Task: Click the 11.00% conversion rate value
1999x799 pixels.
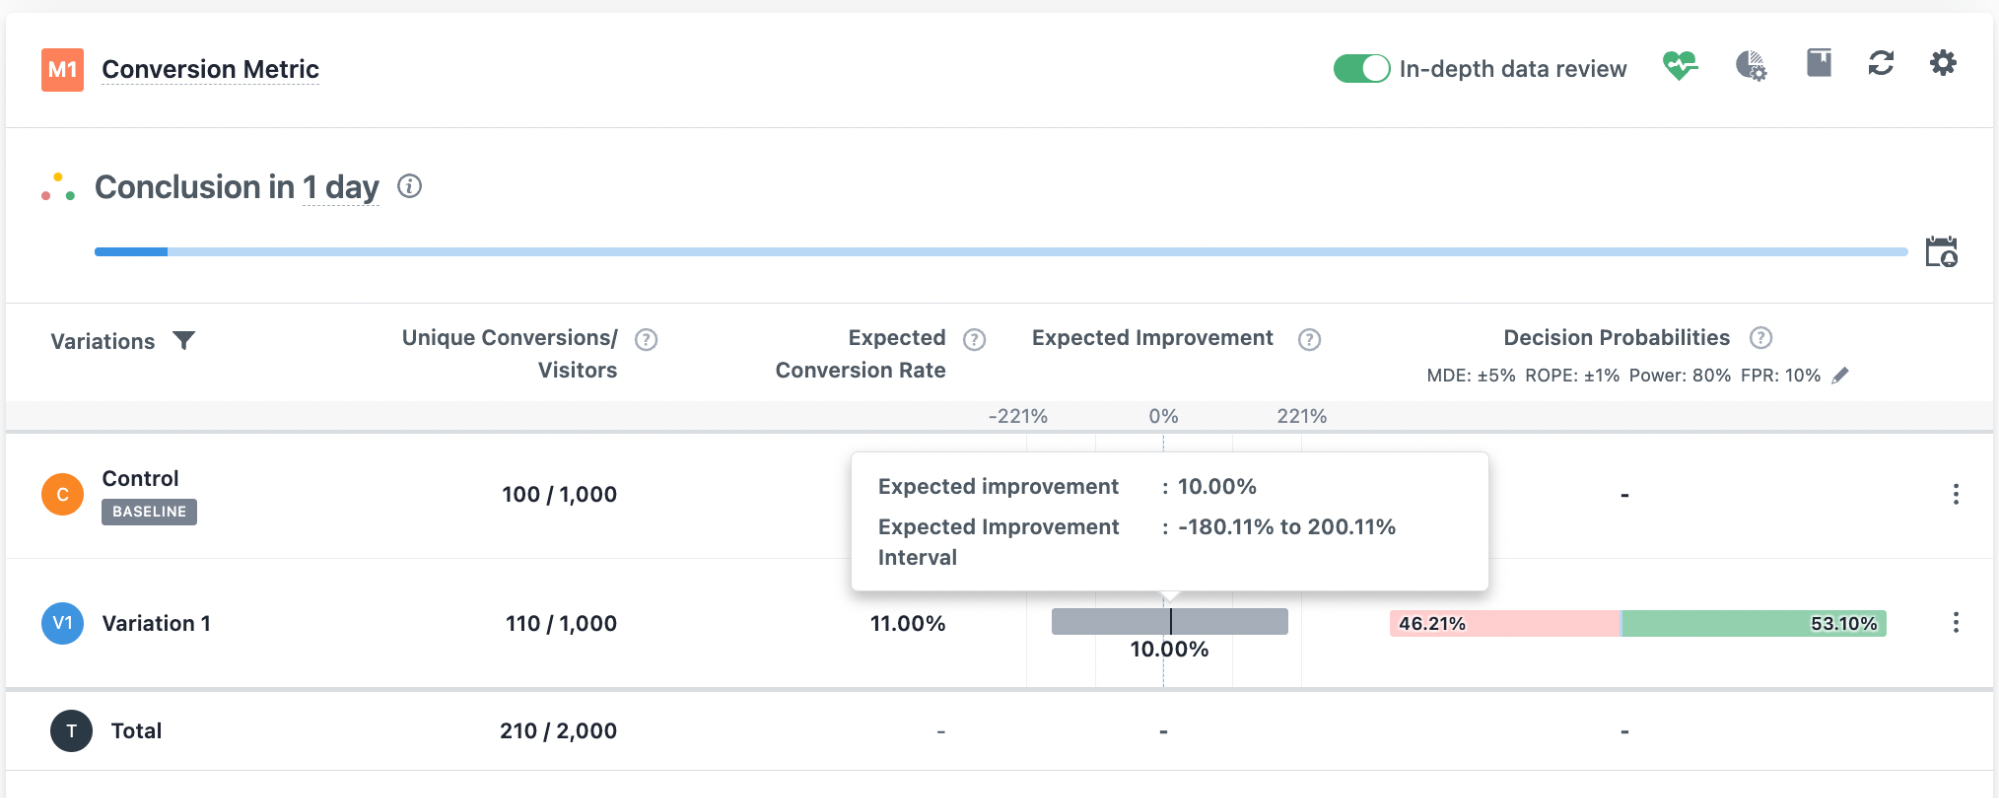Action: pos(908,623)
